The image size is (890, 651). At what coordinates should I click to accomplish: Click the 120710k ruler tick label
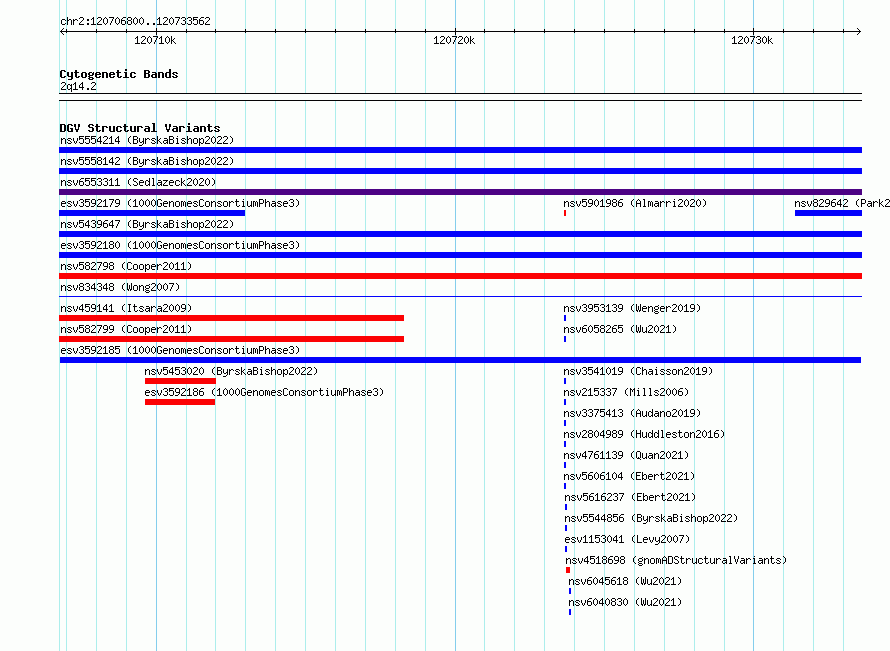[155, 40]
